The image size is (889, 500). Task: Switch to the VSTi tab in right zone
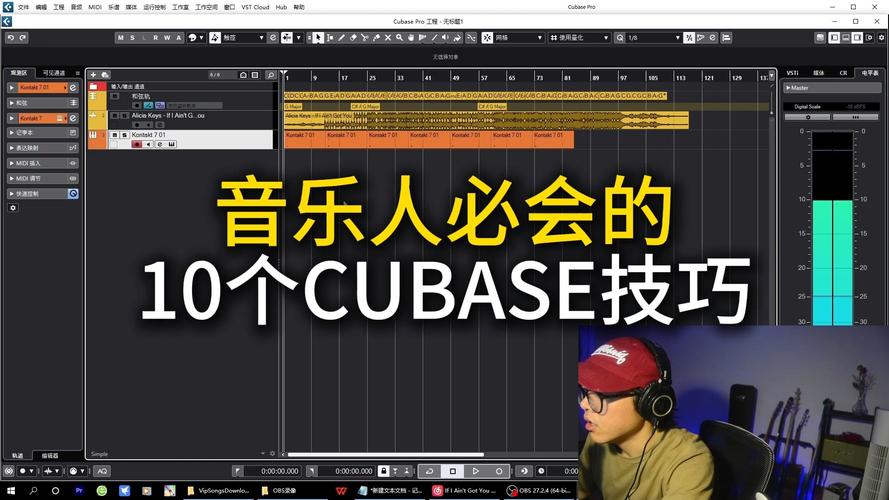(792, 73)
